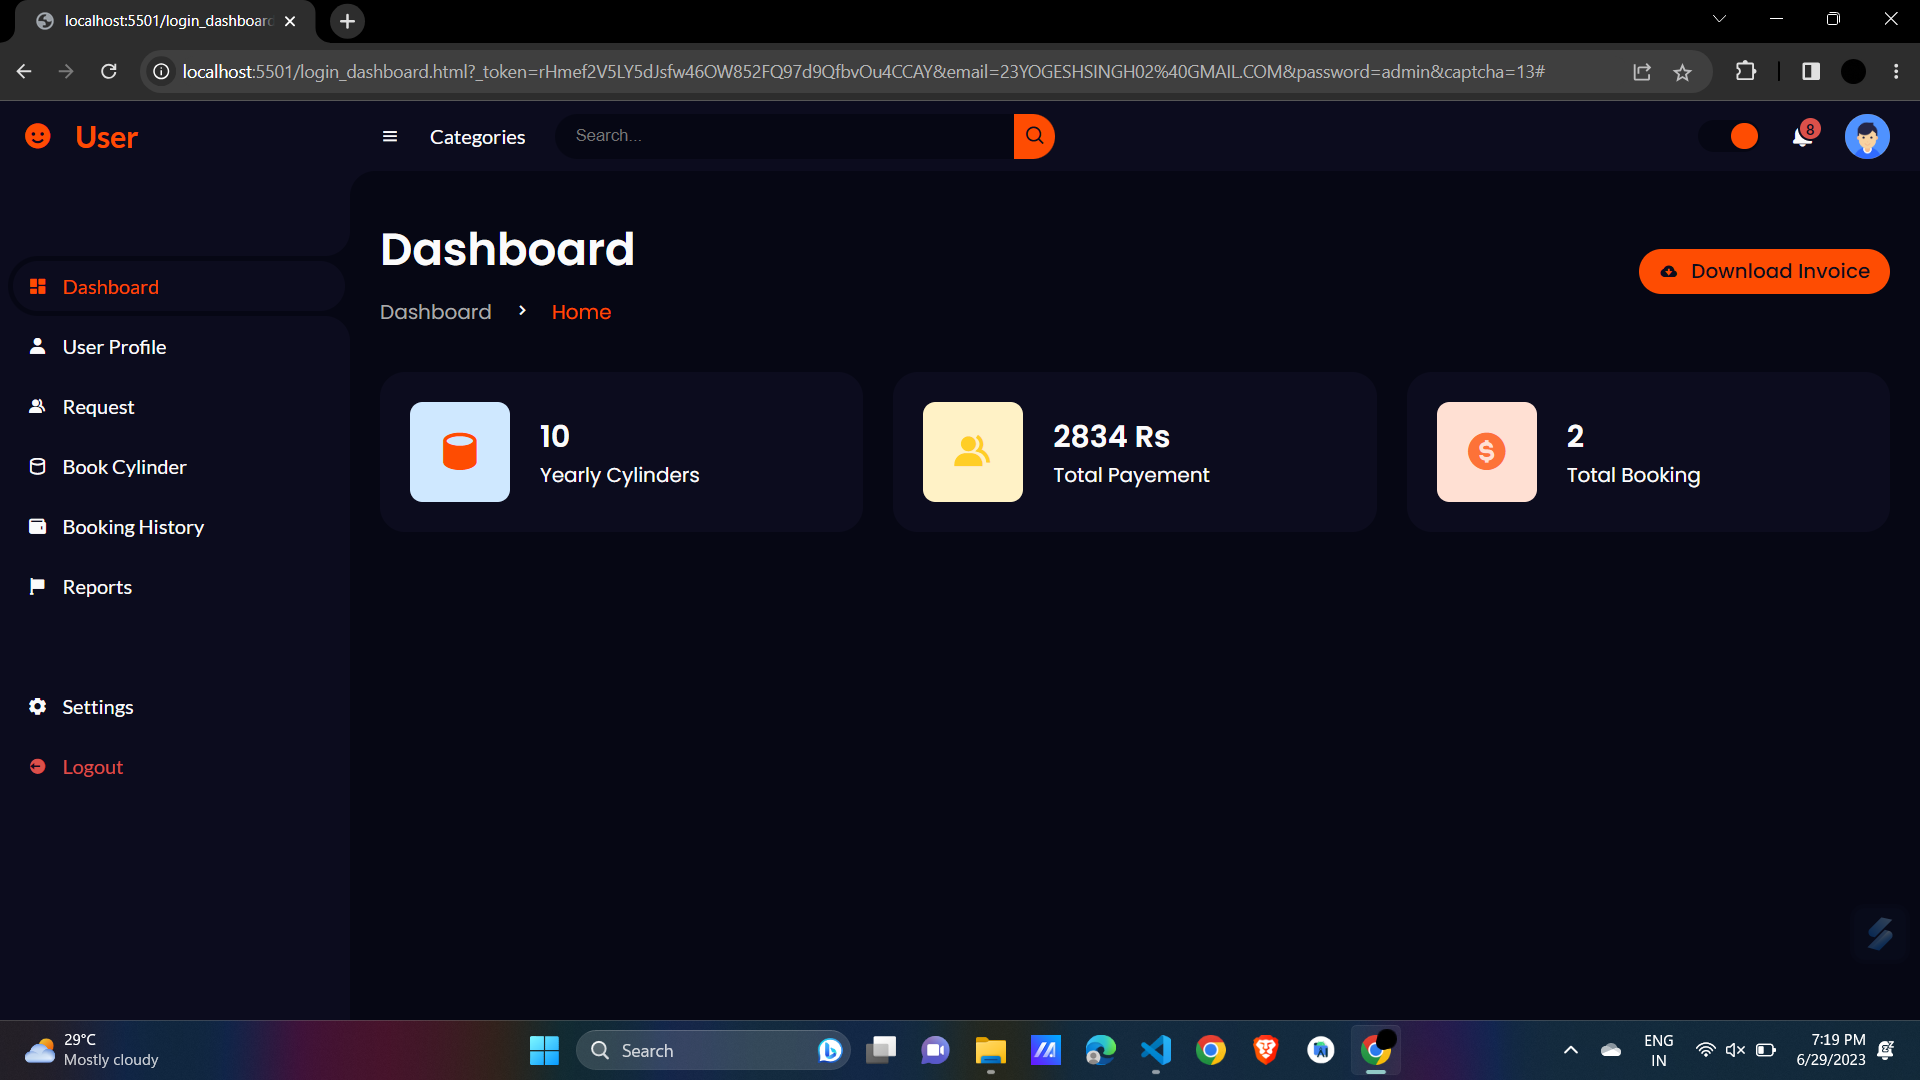Viewport: 1920px width, 1080px height.
Task: Expand the Categories menu
Action: coord(477,137)
